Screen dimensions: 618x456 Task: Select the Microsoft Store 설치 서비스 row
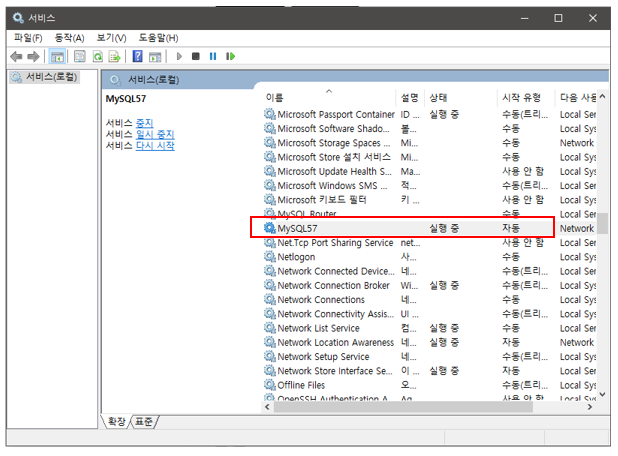point(430,157)
